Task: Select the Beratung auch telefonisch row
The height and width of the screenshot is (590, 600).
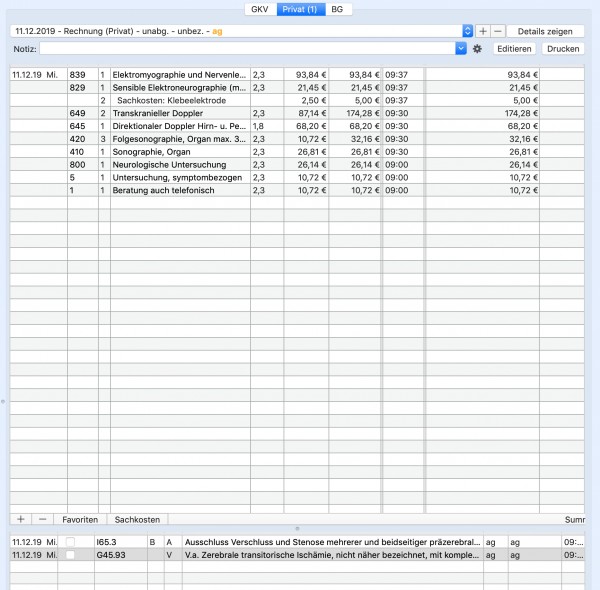Action: (x=297, y=190)
